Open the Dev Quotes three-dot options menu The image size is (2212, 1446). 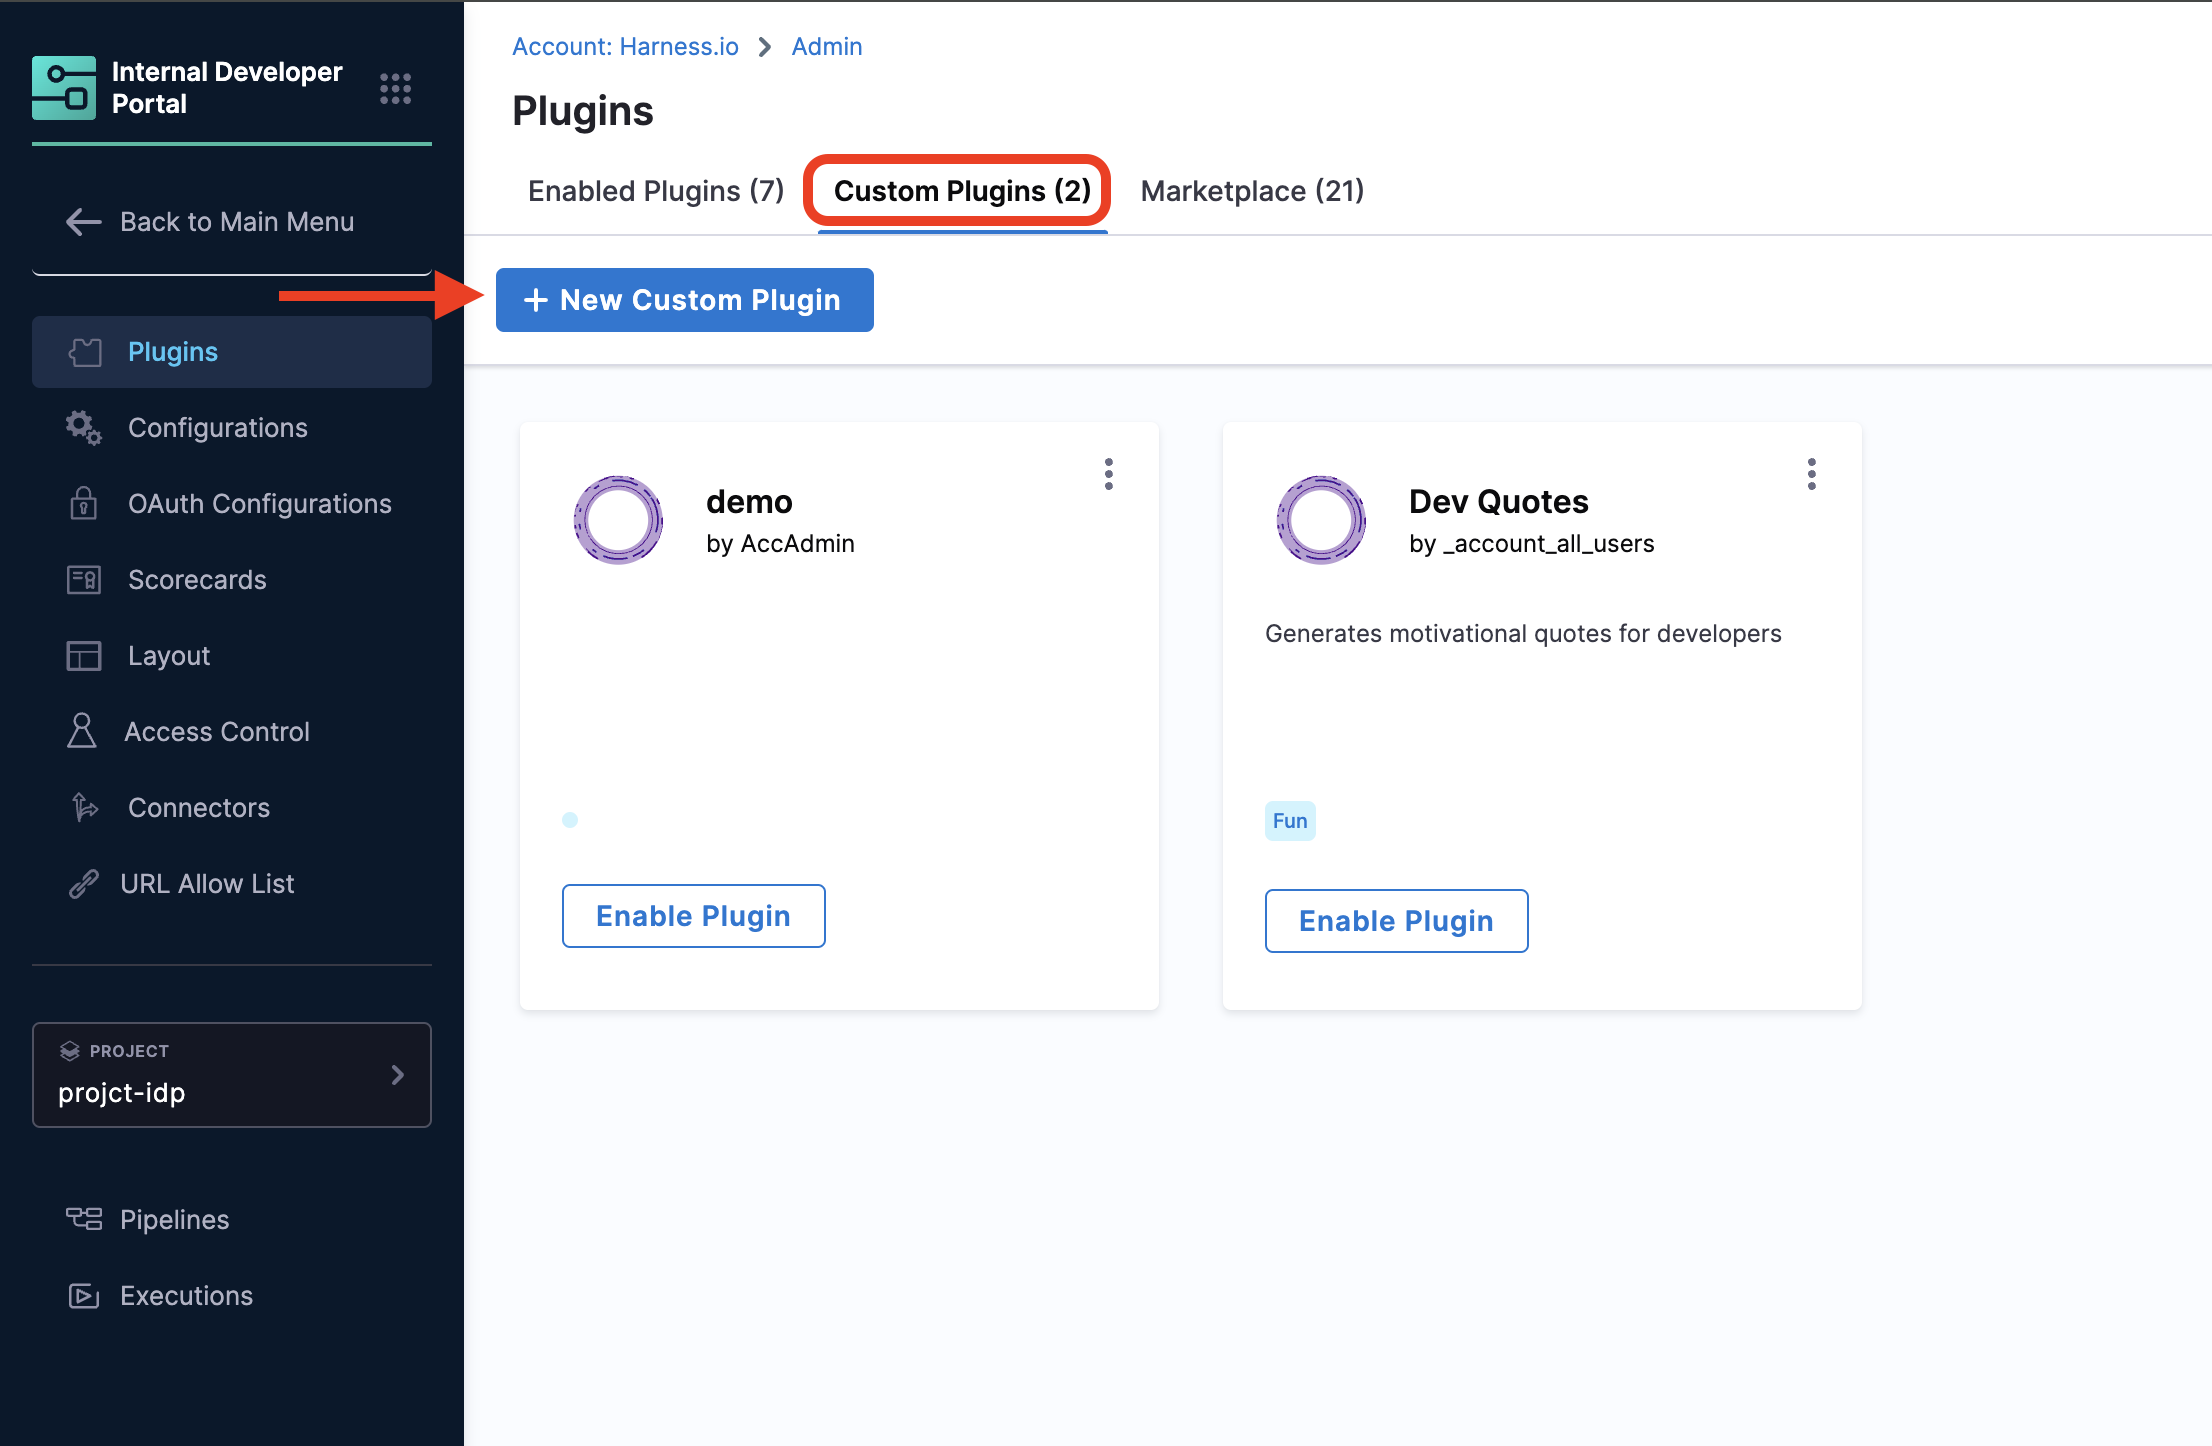point(1811,474)
